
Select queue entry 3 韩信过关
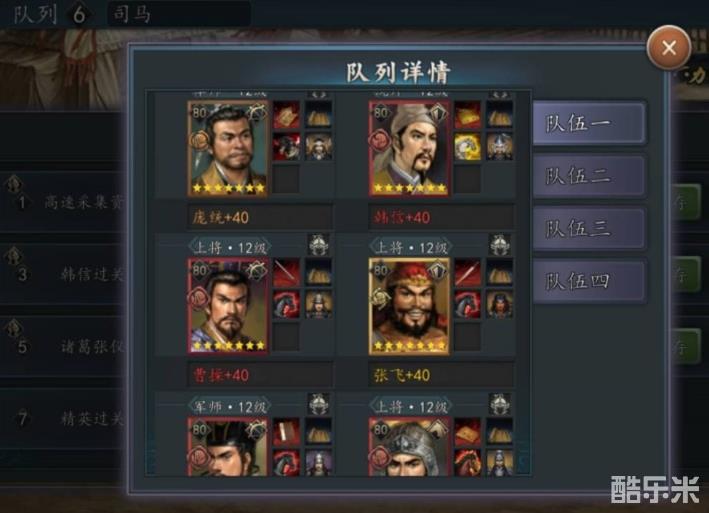click(x=63, y=274)
